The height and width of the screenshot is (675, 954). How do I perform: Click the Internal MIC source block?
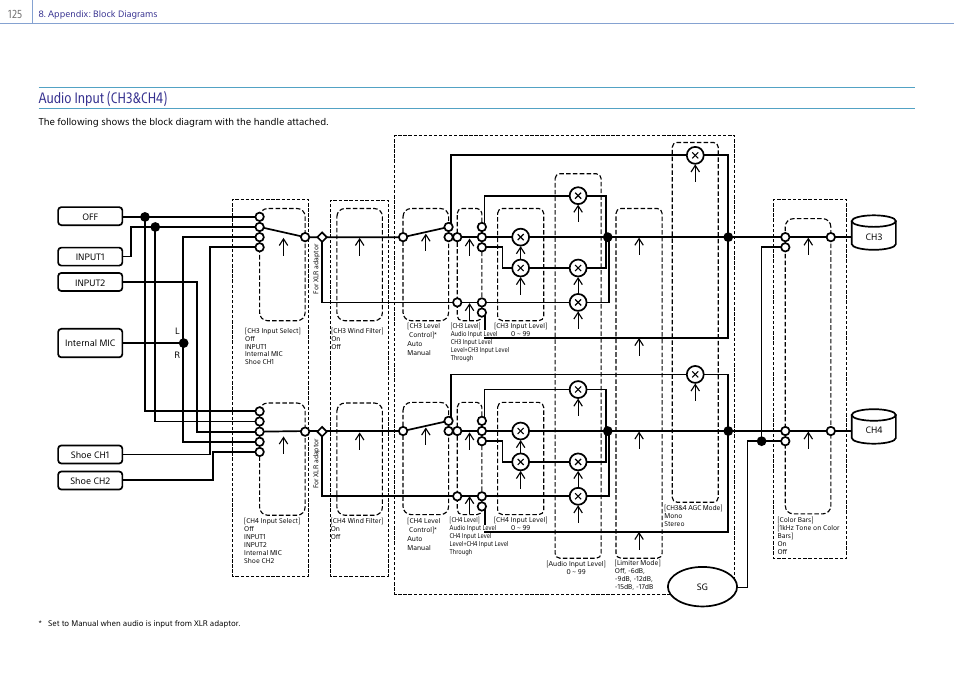[90, 343]
